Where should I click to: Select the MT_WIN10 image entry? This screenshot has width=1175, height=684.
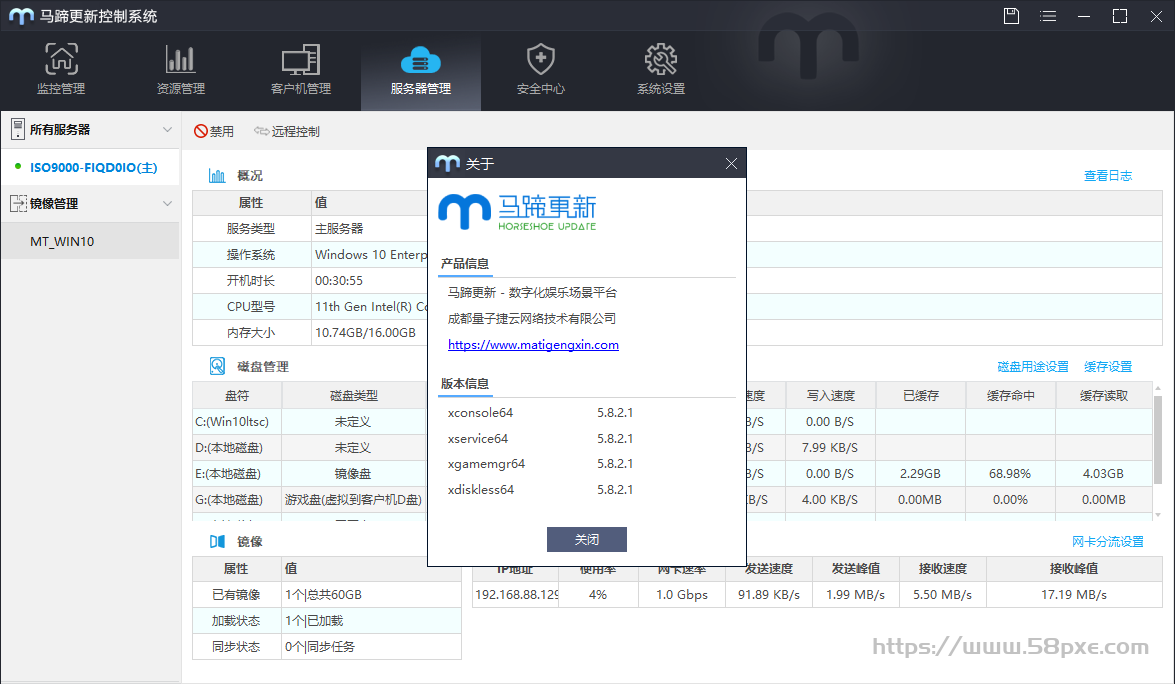[91, 241]
